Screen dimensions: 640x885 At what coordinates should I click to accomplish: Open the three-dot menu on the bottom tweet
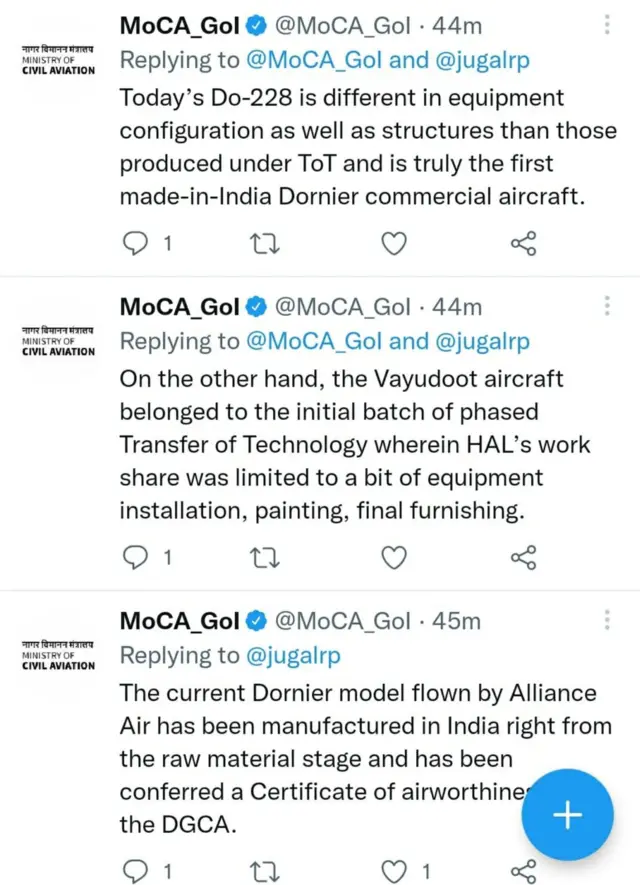[607, 618]
